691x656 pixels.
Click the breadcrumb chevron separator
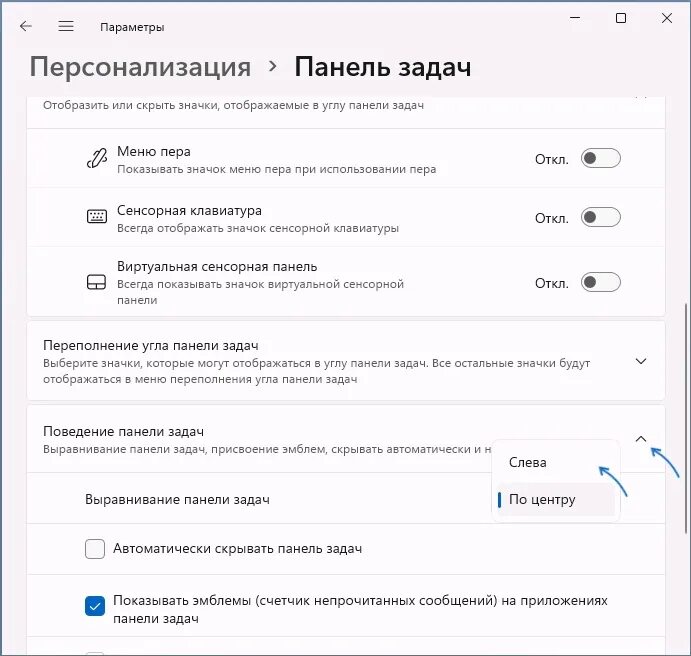point(273,67)
